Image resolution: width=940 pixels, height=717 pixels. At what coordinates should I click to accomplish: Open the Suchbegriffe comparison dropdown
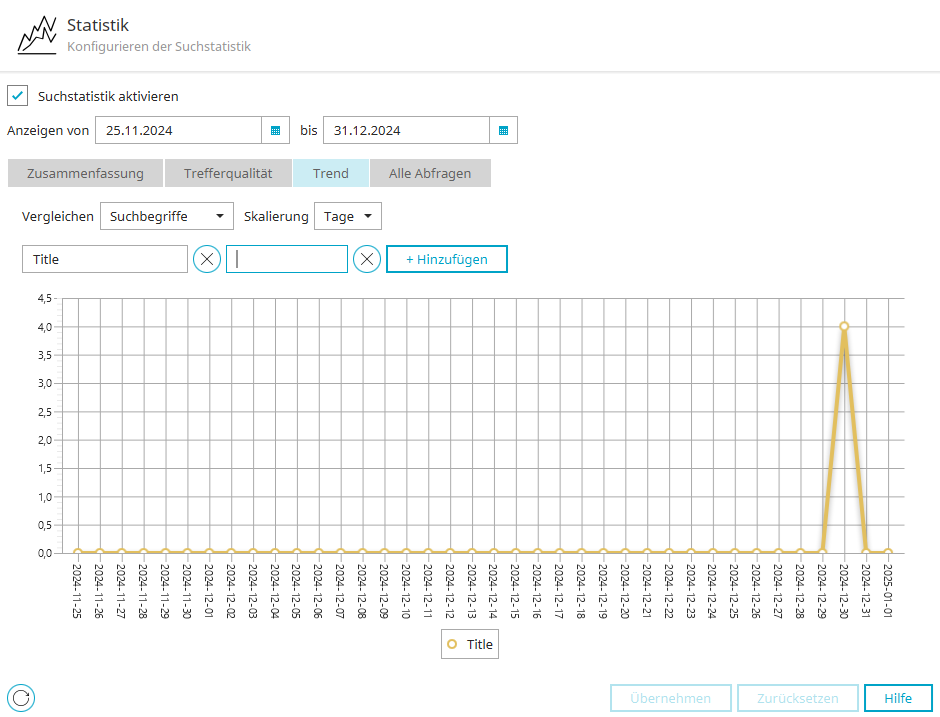click(167, 216)
